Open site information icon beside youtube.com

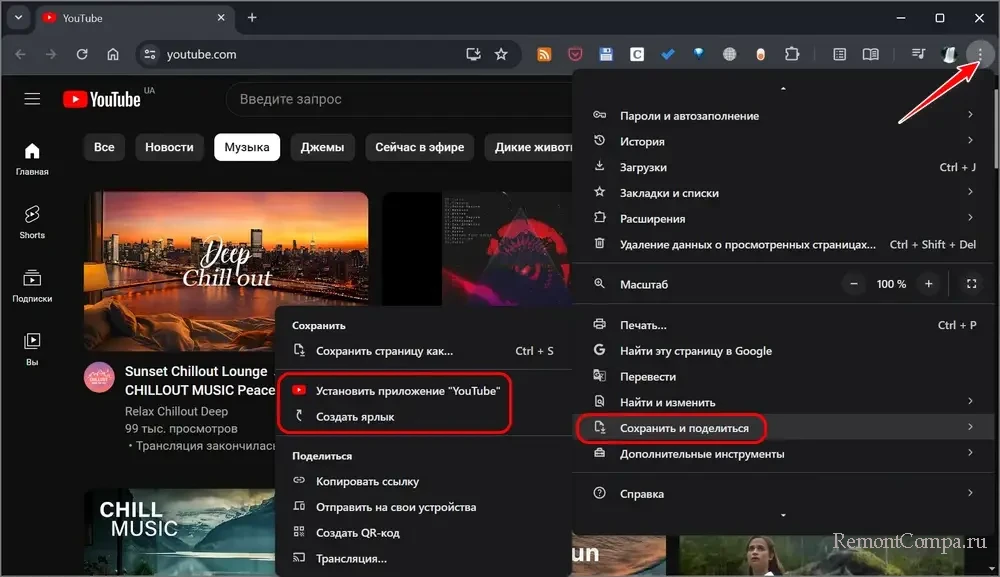coord(150,54)
